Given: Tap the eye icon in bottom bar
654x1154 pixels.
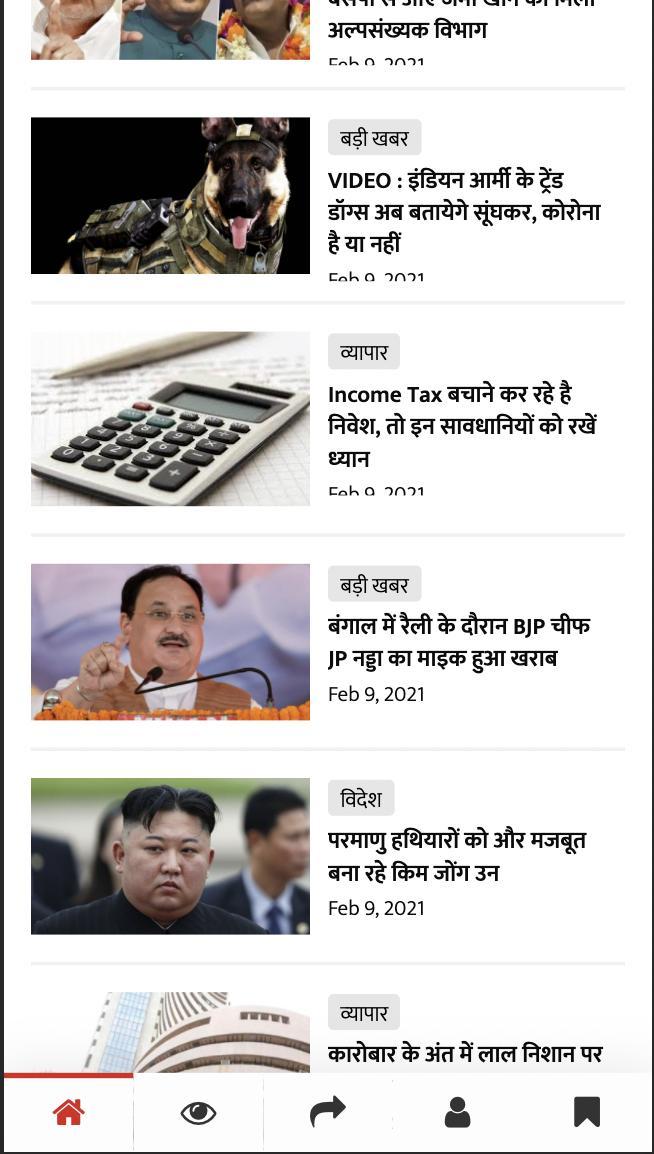Looking at the screenshot, I should click(199, 1113).
